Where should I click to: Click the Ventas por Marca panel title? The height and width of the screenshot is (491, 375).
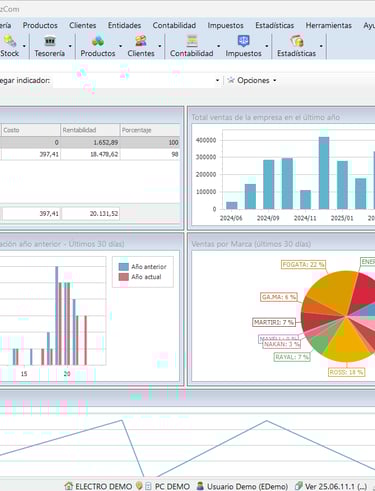coord(251,244)
